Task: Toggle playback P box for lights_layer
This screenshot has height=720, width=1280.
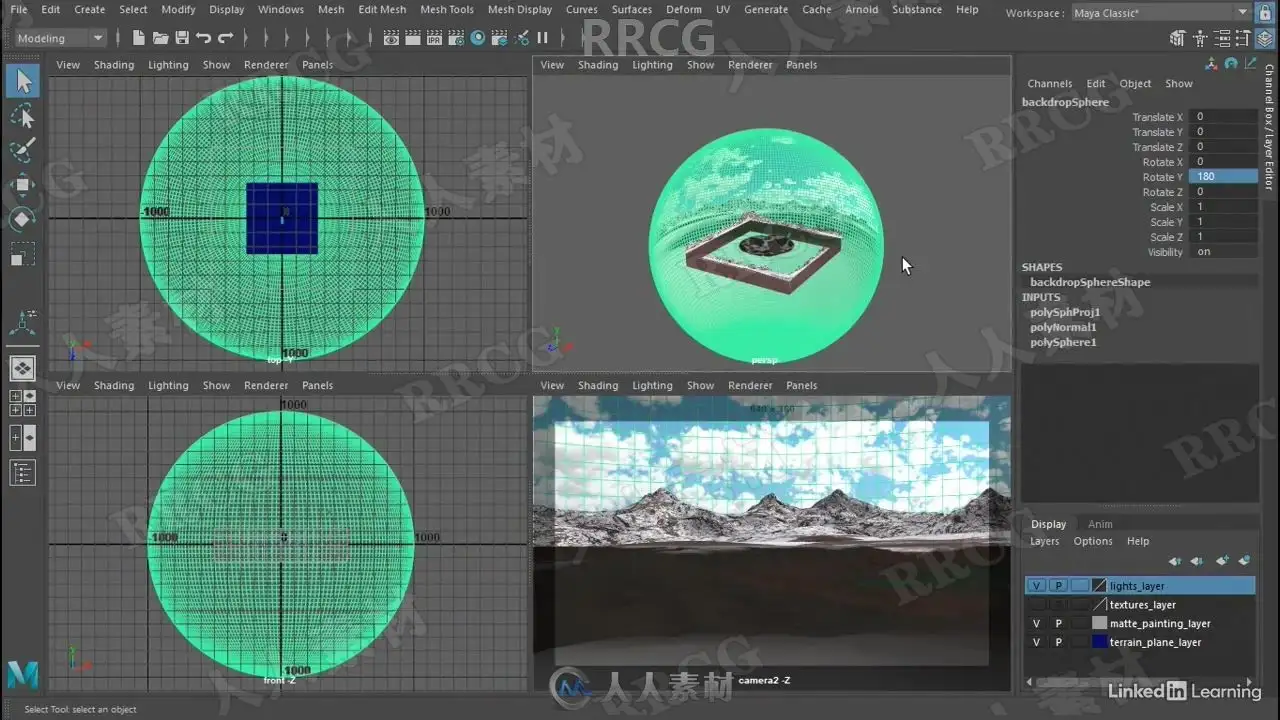Action: (x=1058, y=586)
